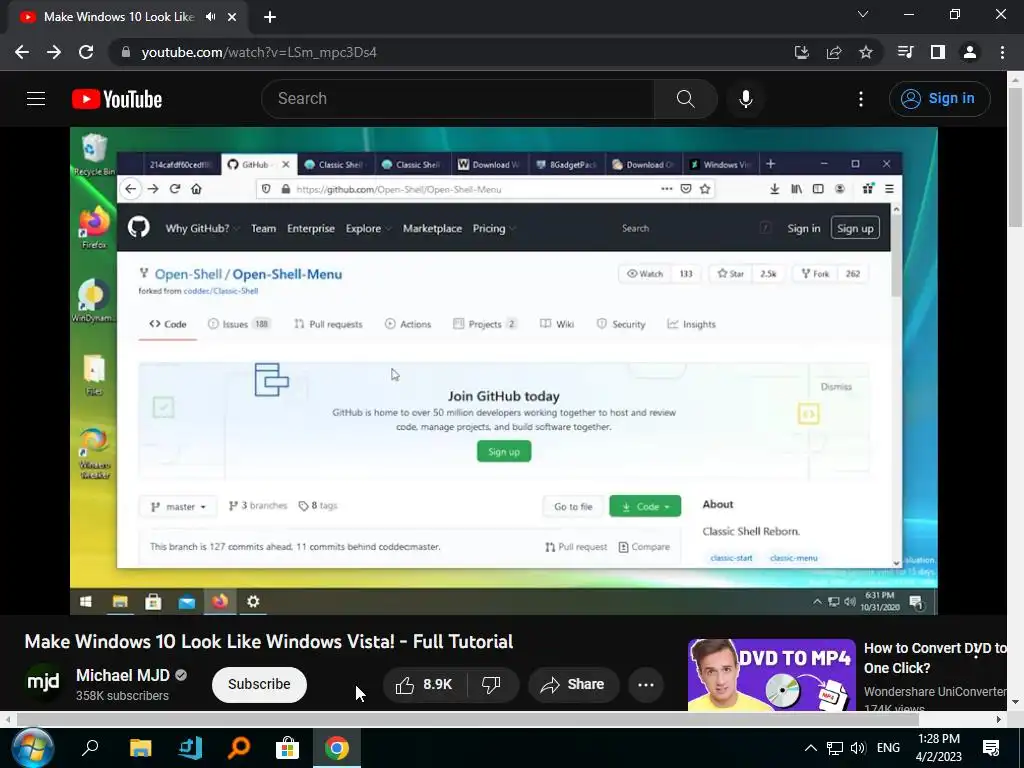Click 'Wondershare UniConverter' channel text
The height and width of the screenshot is (768, 1024).
pos(935,691)
